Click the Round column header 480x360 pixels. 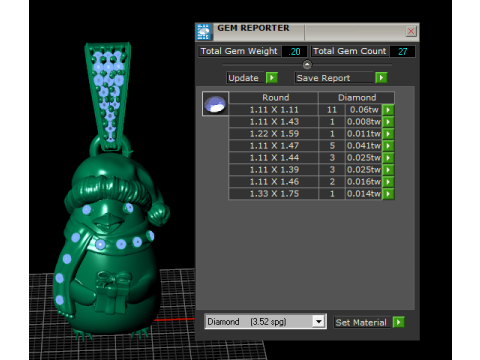[x=273, y=98]
